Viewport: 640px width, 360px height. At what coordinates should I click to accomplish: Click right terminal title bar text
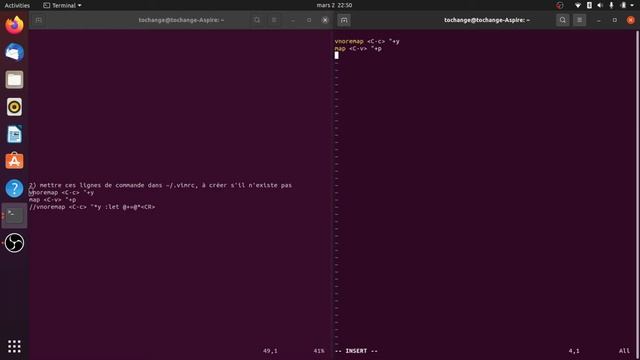pos(487,20)
